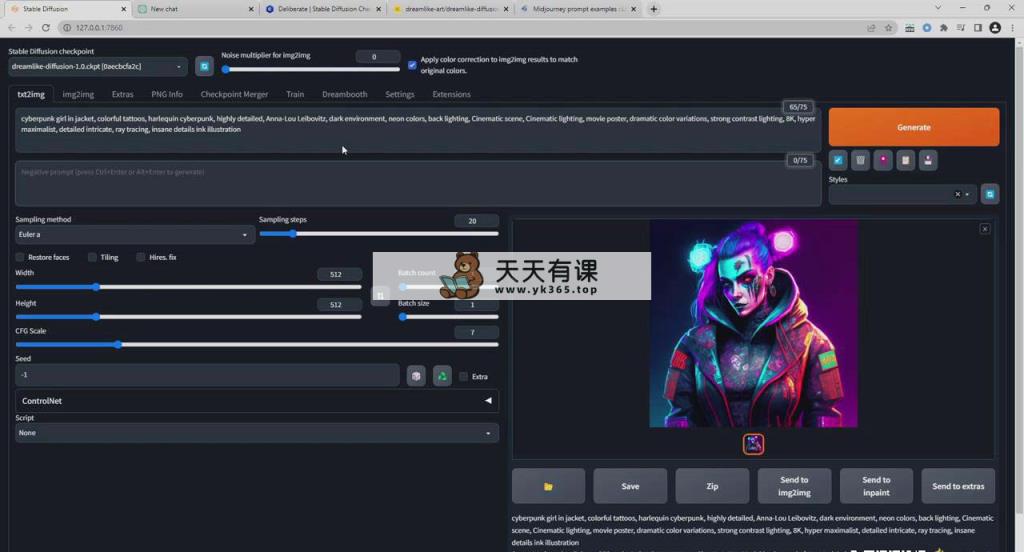The width and height of the screenshot is (1024, 552).
Task: Open the Dreambooth tab
Action: (344, 94)
